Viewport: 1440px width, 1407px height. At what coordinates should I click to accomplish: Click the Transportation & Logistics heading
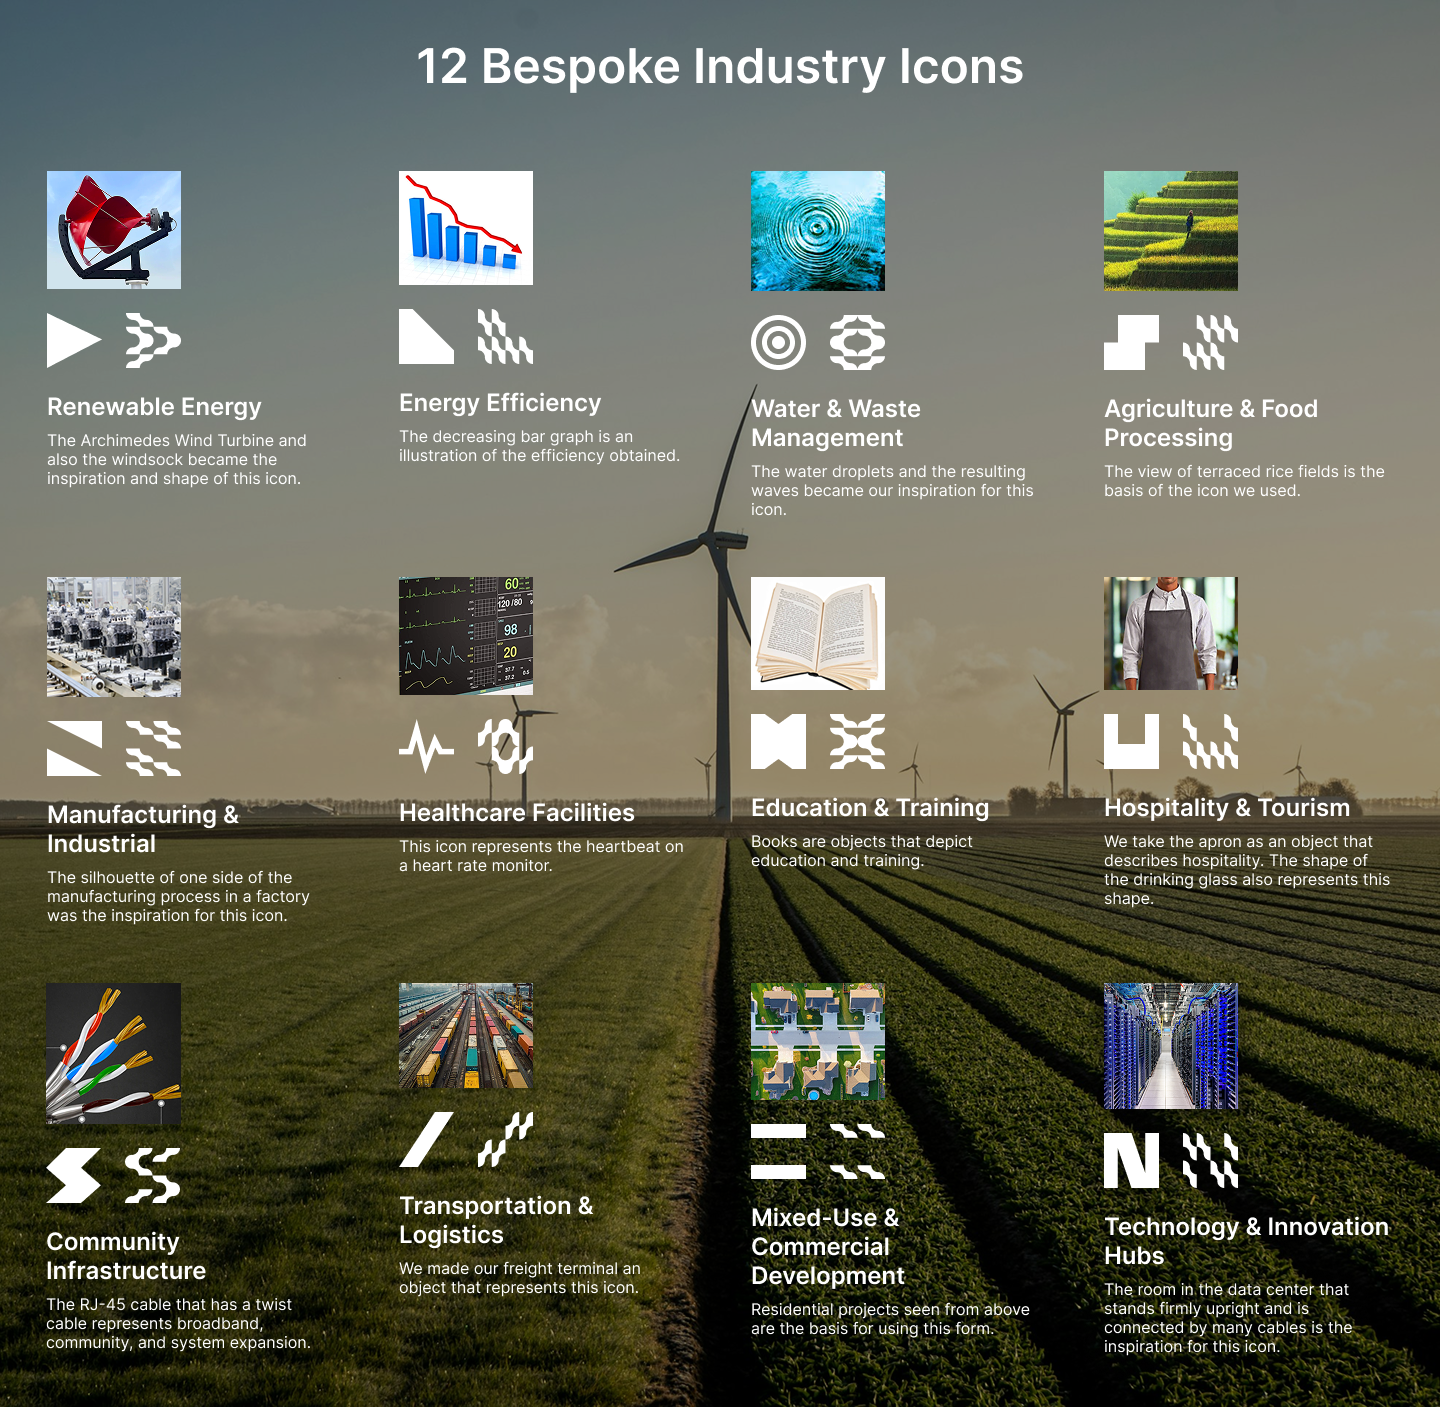pos(496,1220)
